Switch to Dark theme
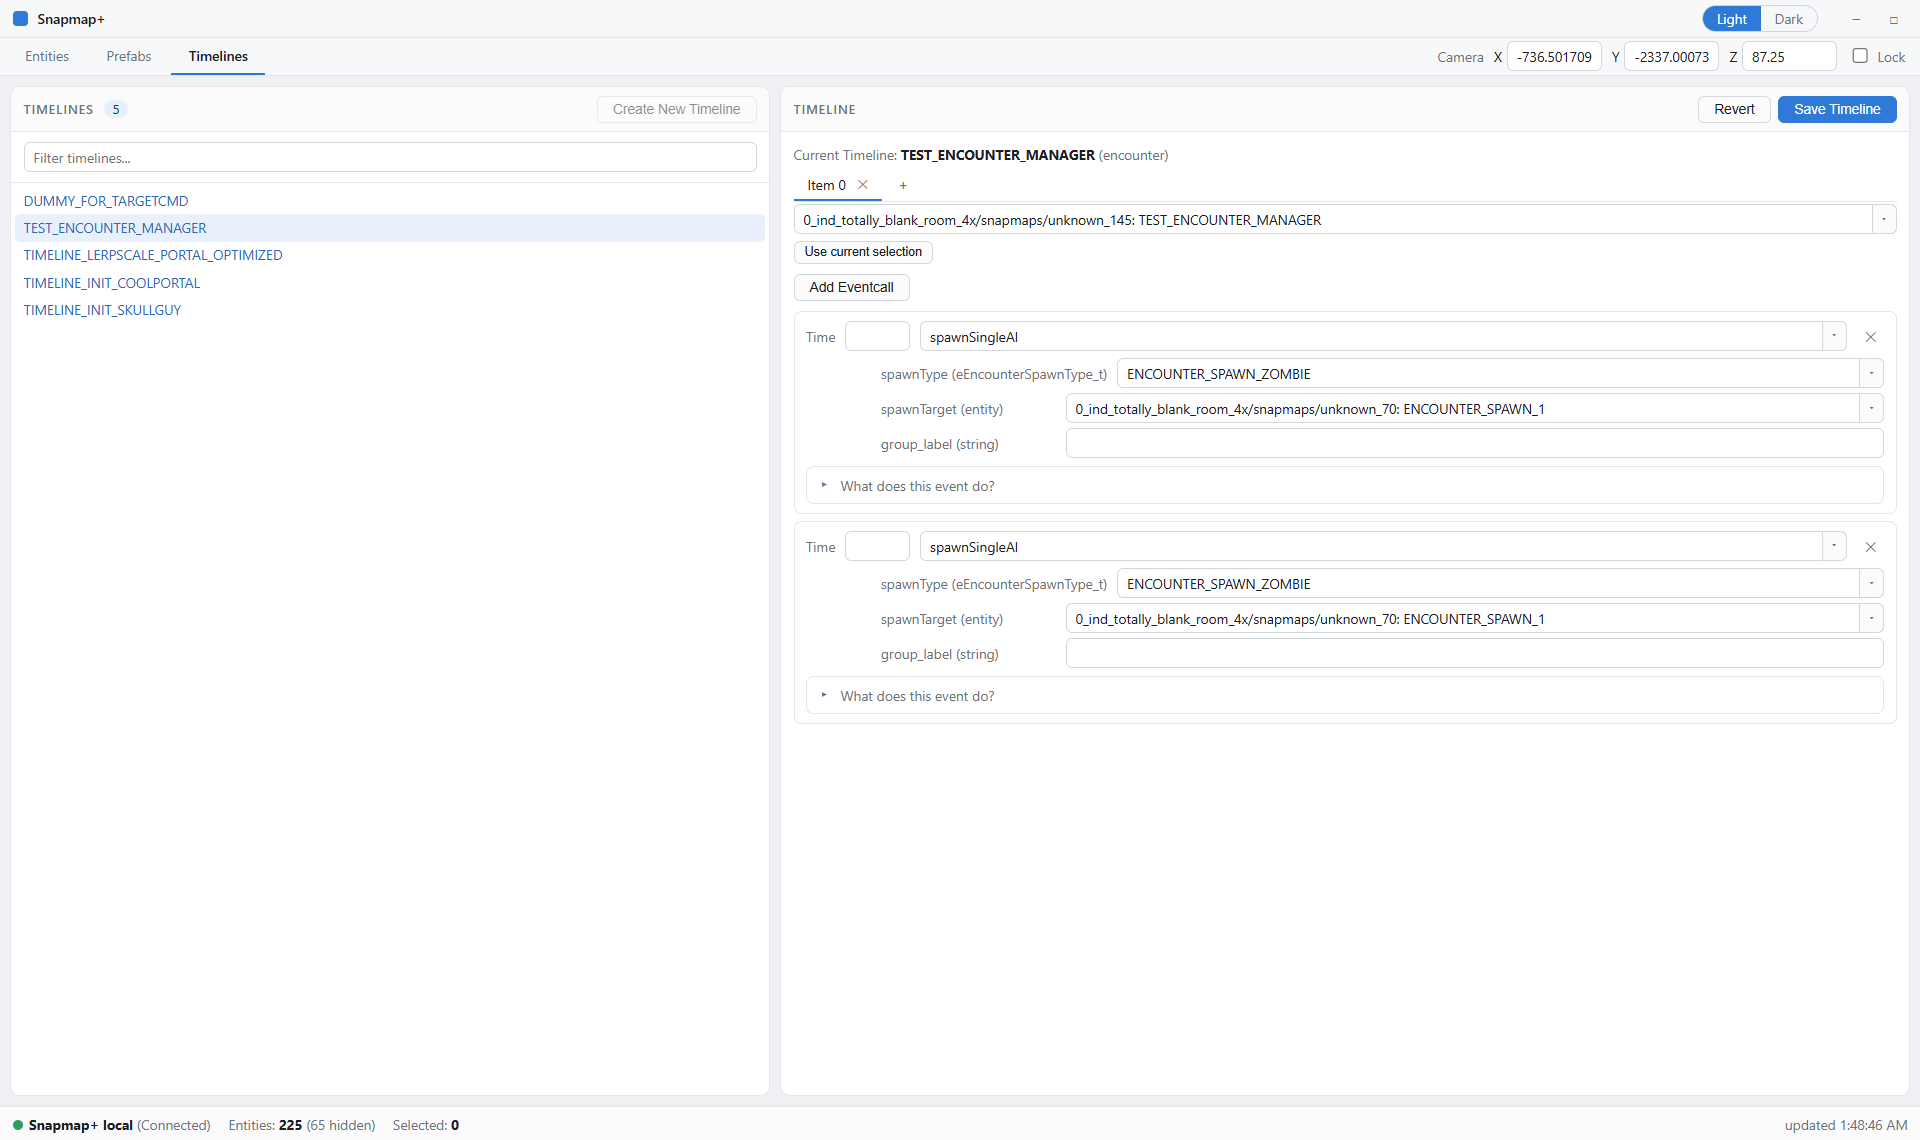1920x1140 pixels. (x=1788, y=19)
